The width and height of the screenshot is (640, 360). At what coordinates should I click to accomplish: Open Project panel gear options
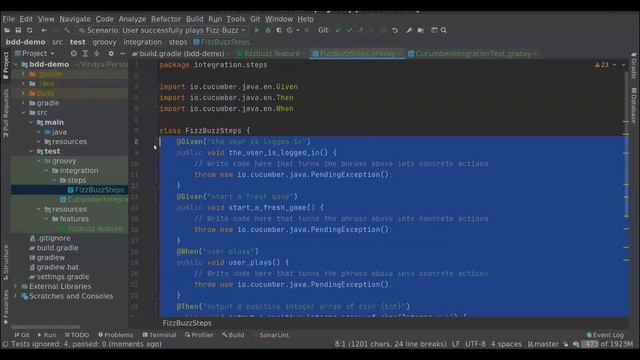click(x=111, y=53)
